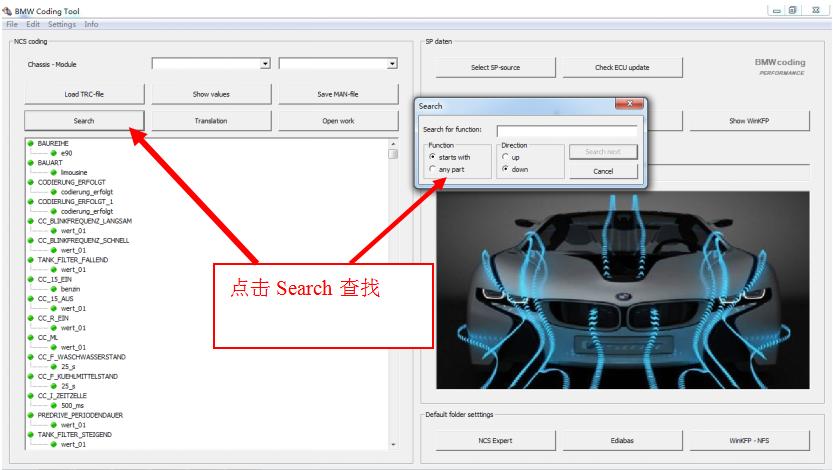The height and width of the screenshot is (470, 833).
Task: Minimize the BMW Coding Tool window
Action: point(777,10)
